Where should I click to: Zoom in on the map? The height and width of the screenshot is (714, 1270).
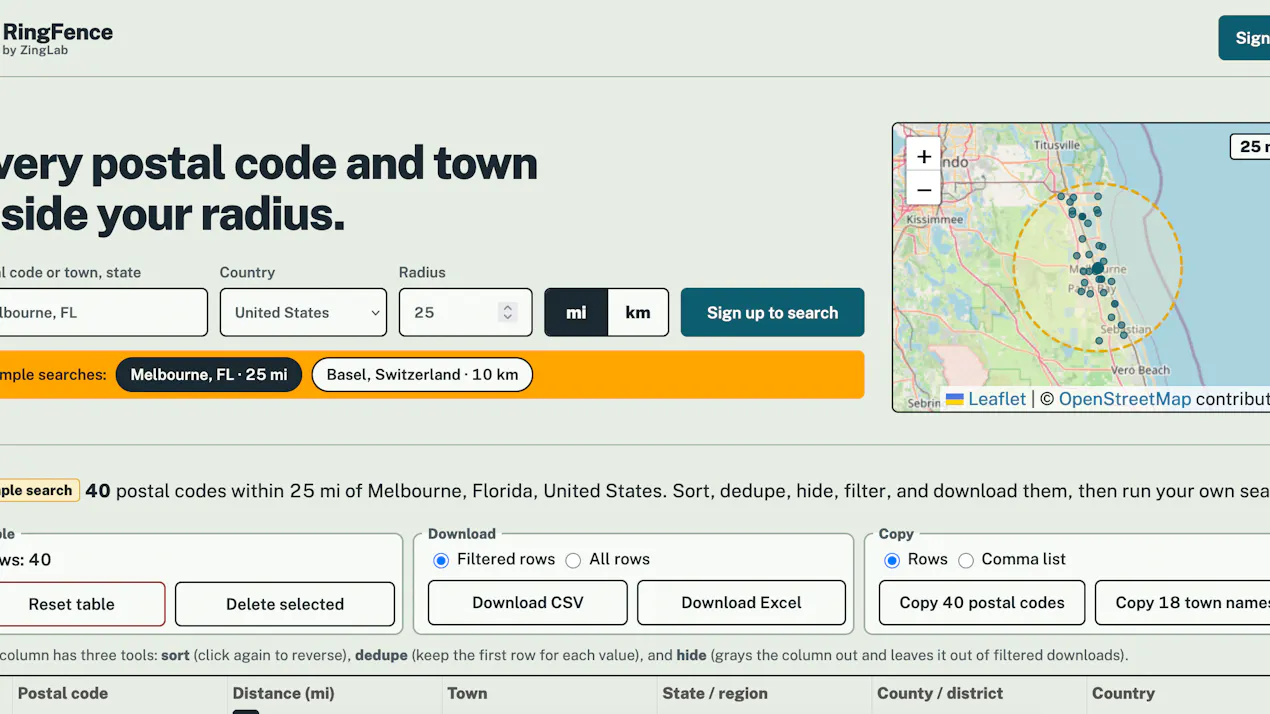[x=924, y=156]
